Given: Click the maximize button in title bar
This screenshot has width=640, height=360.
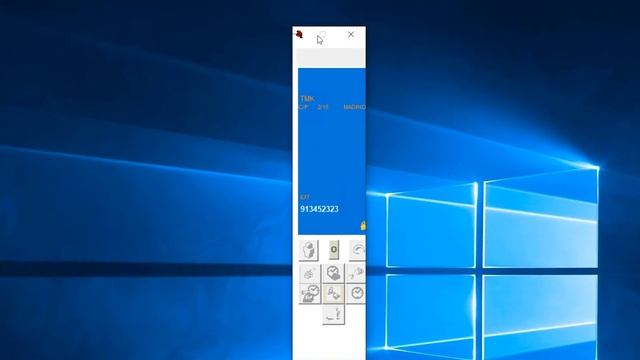Looking at the screenshot, I should 322,34.
